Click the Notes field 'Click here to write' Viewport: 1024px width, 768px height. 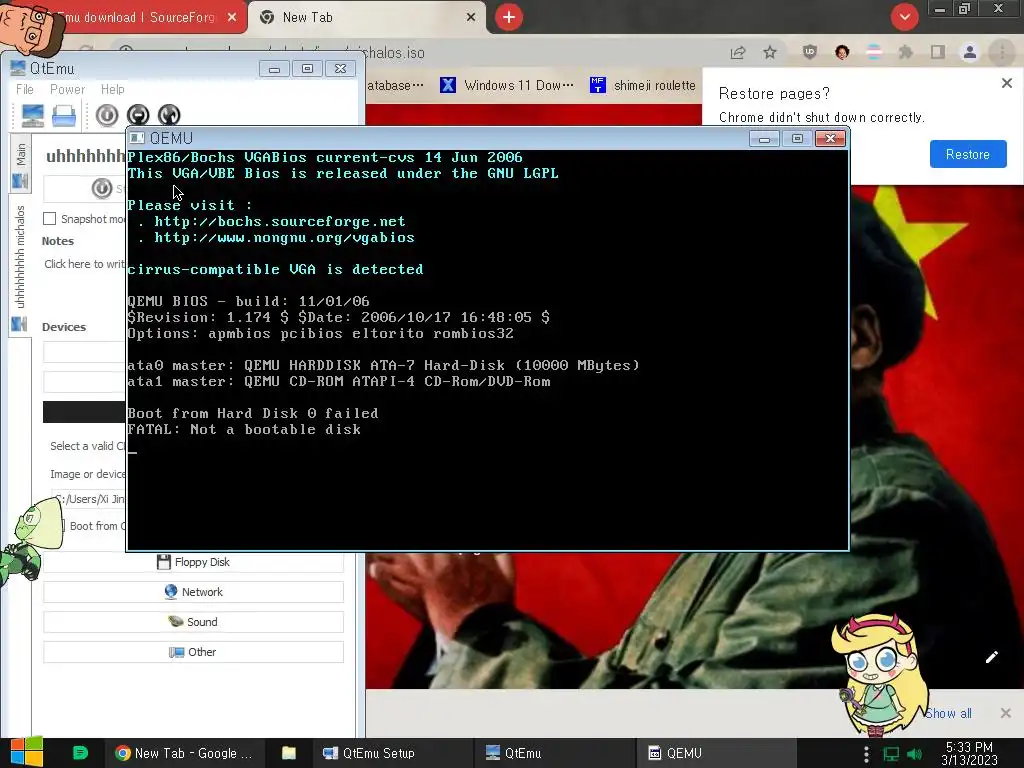point(84,264)
